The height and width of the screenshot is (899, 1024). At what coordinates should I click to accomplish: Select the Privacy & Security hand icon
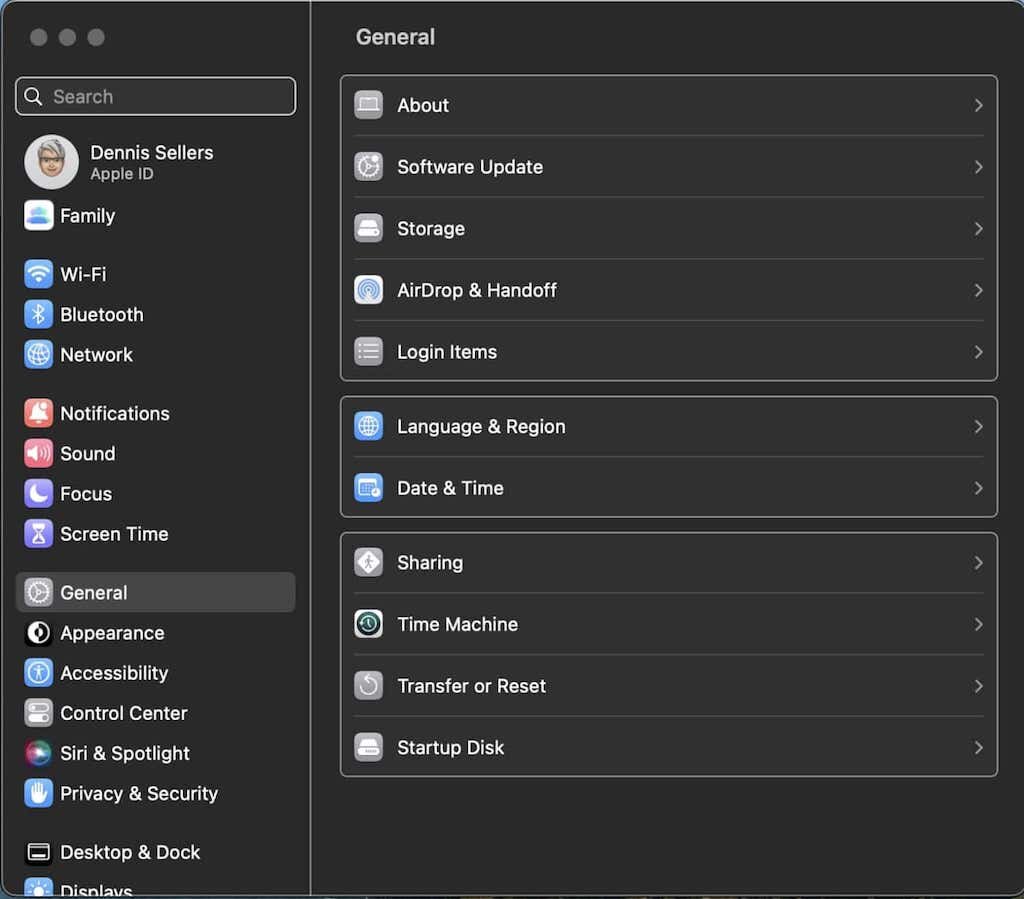coord(39,793)
